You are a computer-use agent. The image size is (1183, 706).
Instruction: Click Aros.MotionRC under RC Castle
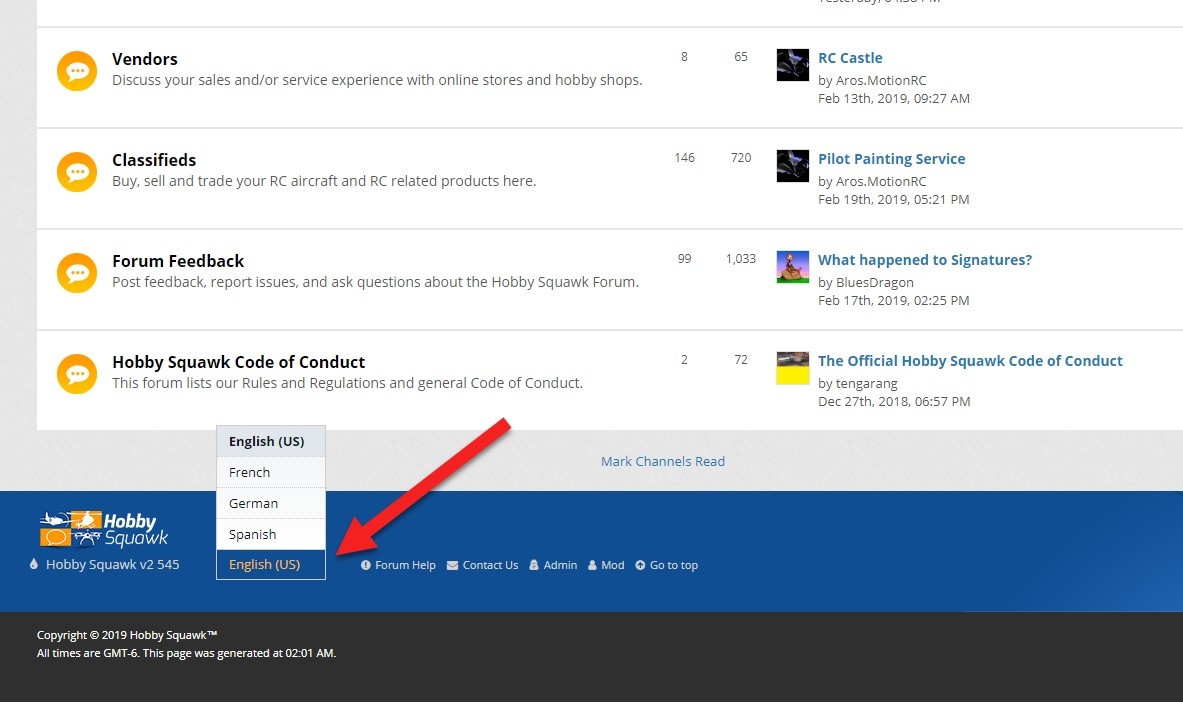pyautogui.click(x=880, y=80)
